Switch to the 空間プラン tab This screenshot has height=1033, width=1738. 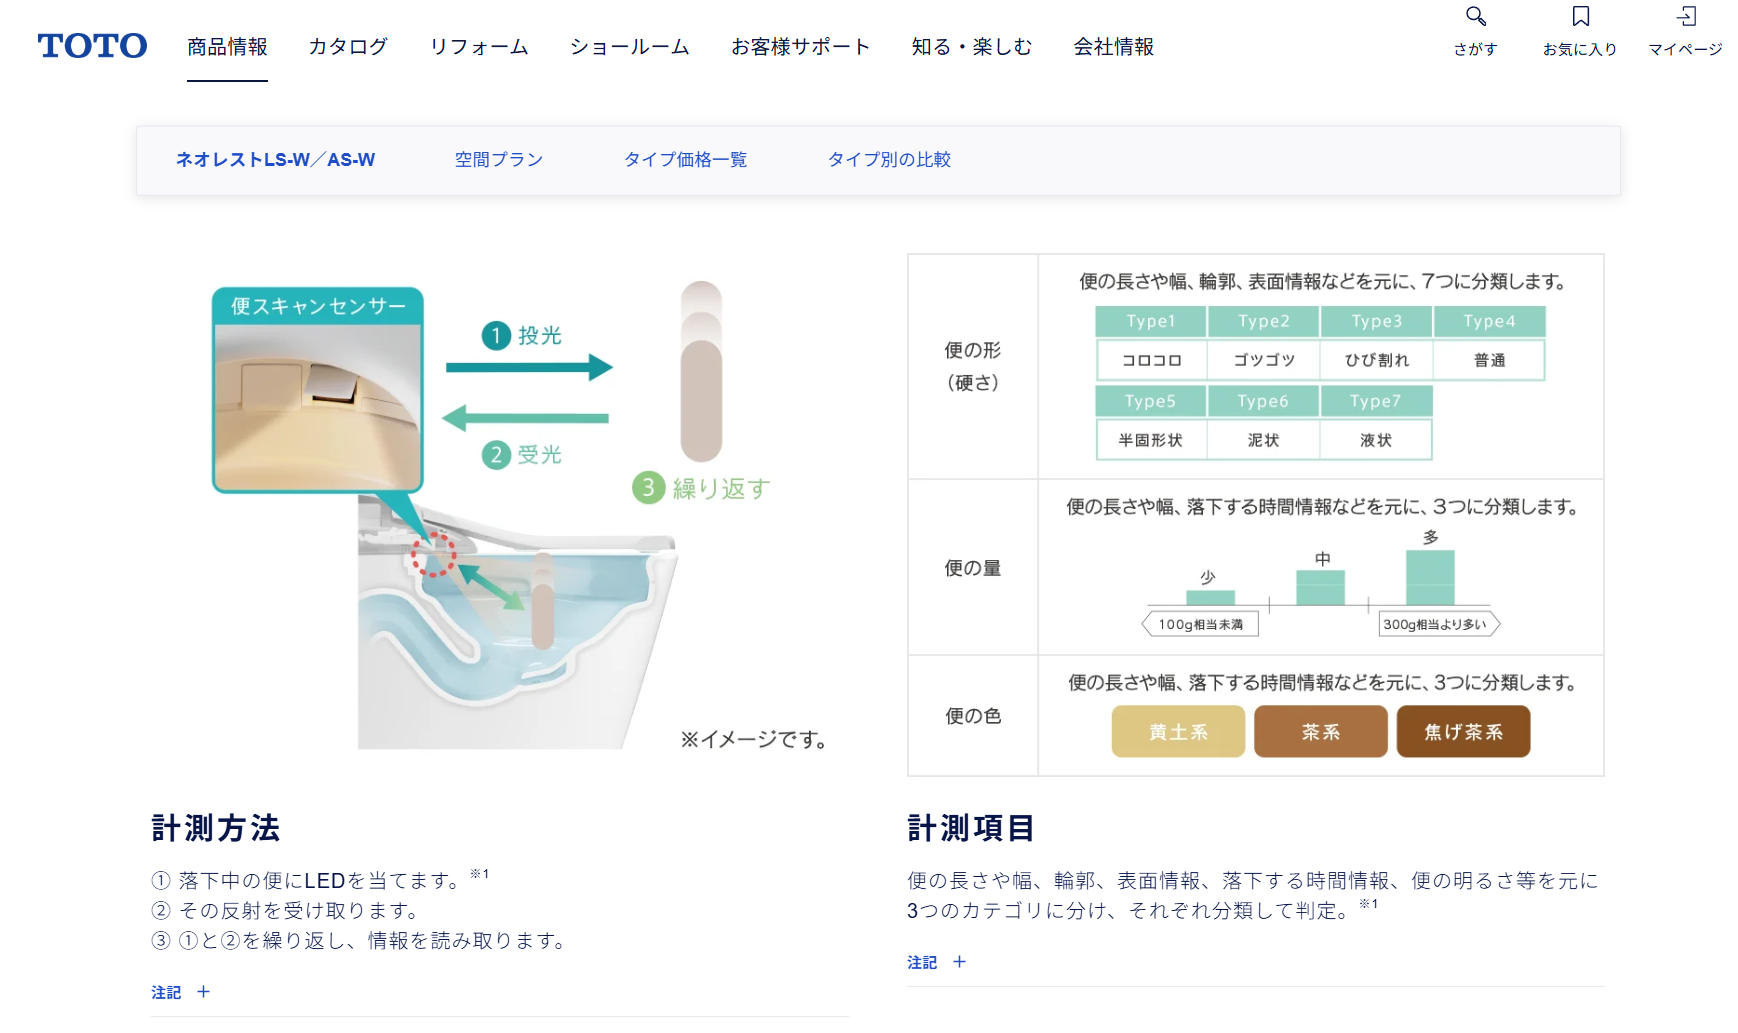(498, 160)
